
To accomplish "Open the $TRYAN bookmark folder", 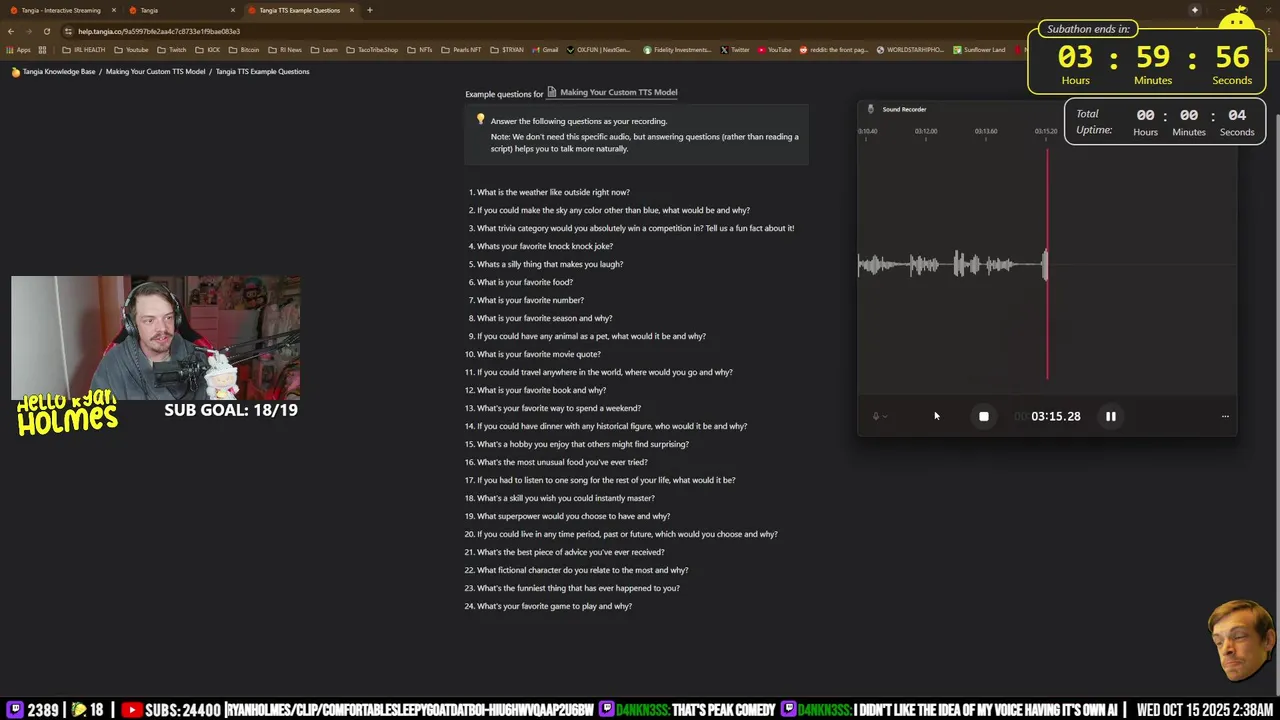I will click(507, 50).
